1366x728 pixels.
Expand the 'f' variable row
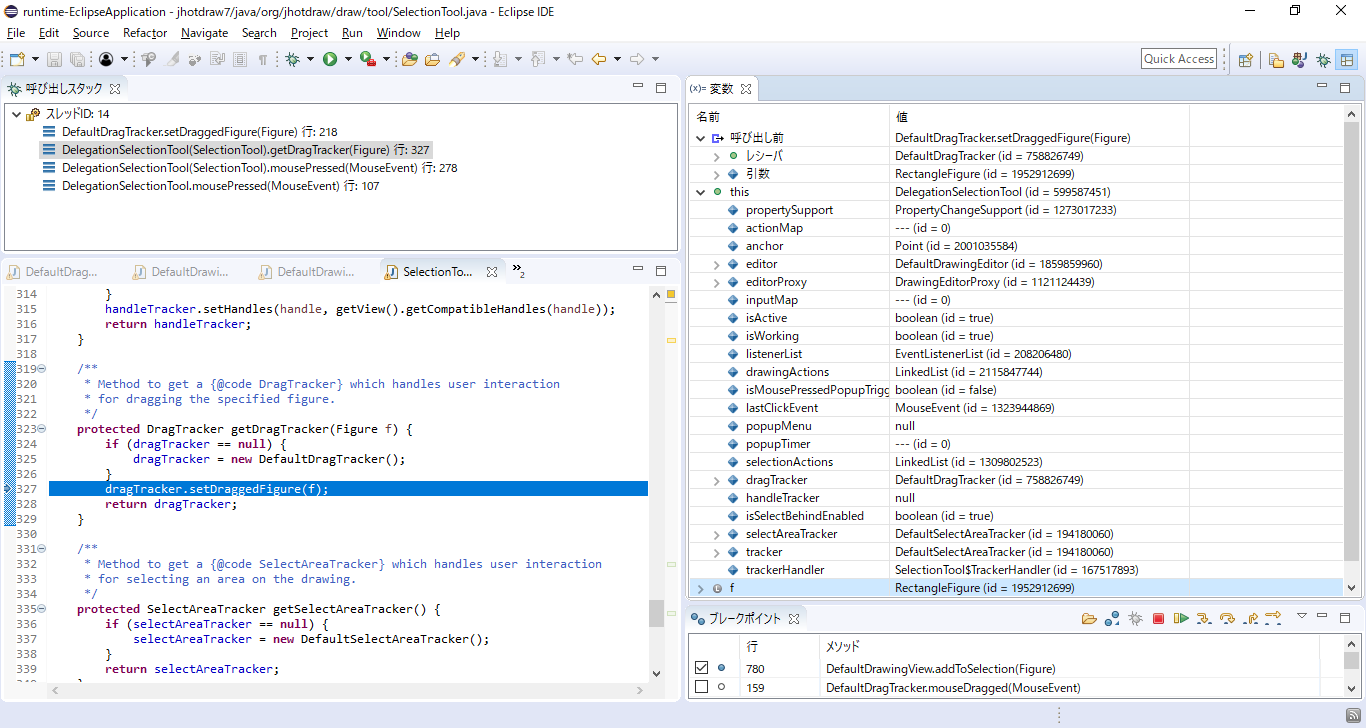click(701, 588)
